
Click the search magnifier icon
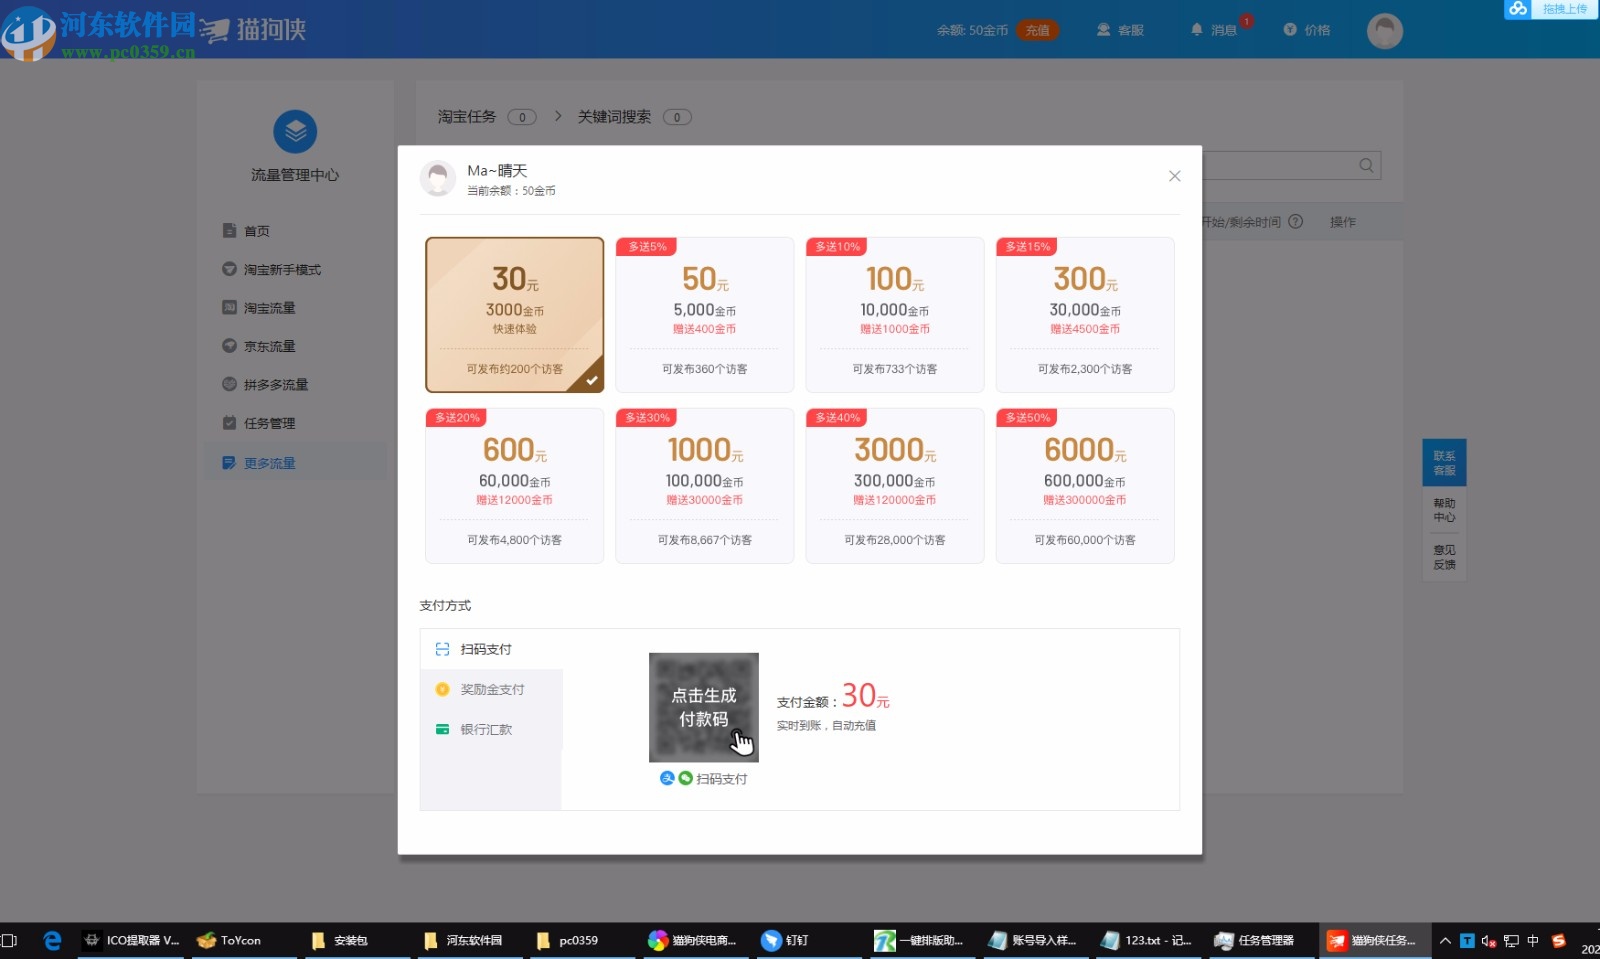(x=1366, y=165)
